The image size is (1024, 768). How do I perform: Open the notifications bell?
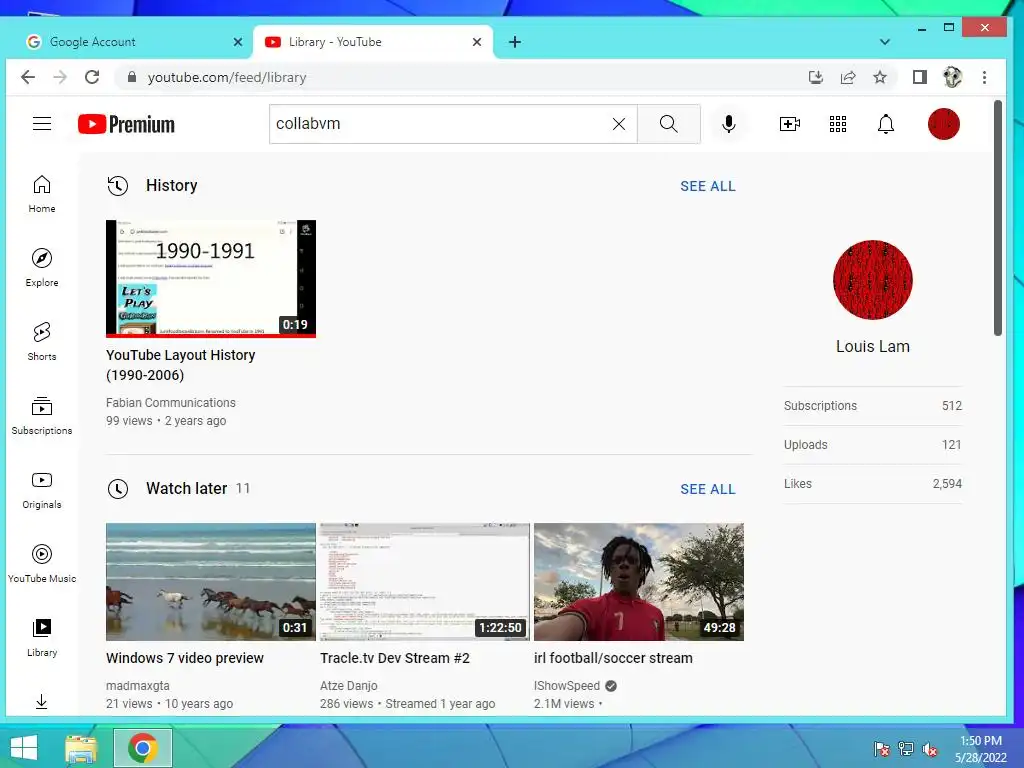886,124
